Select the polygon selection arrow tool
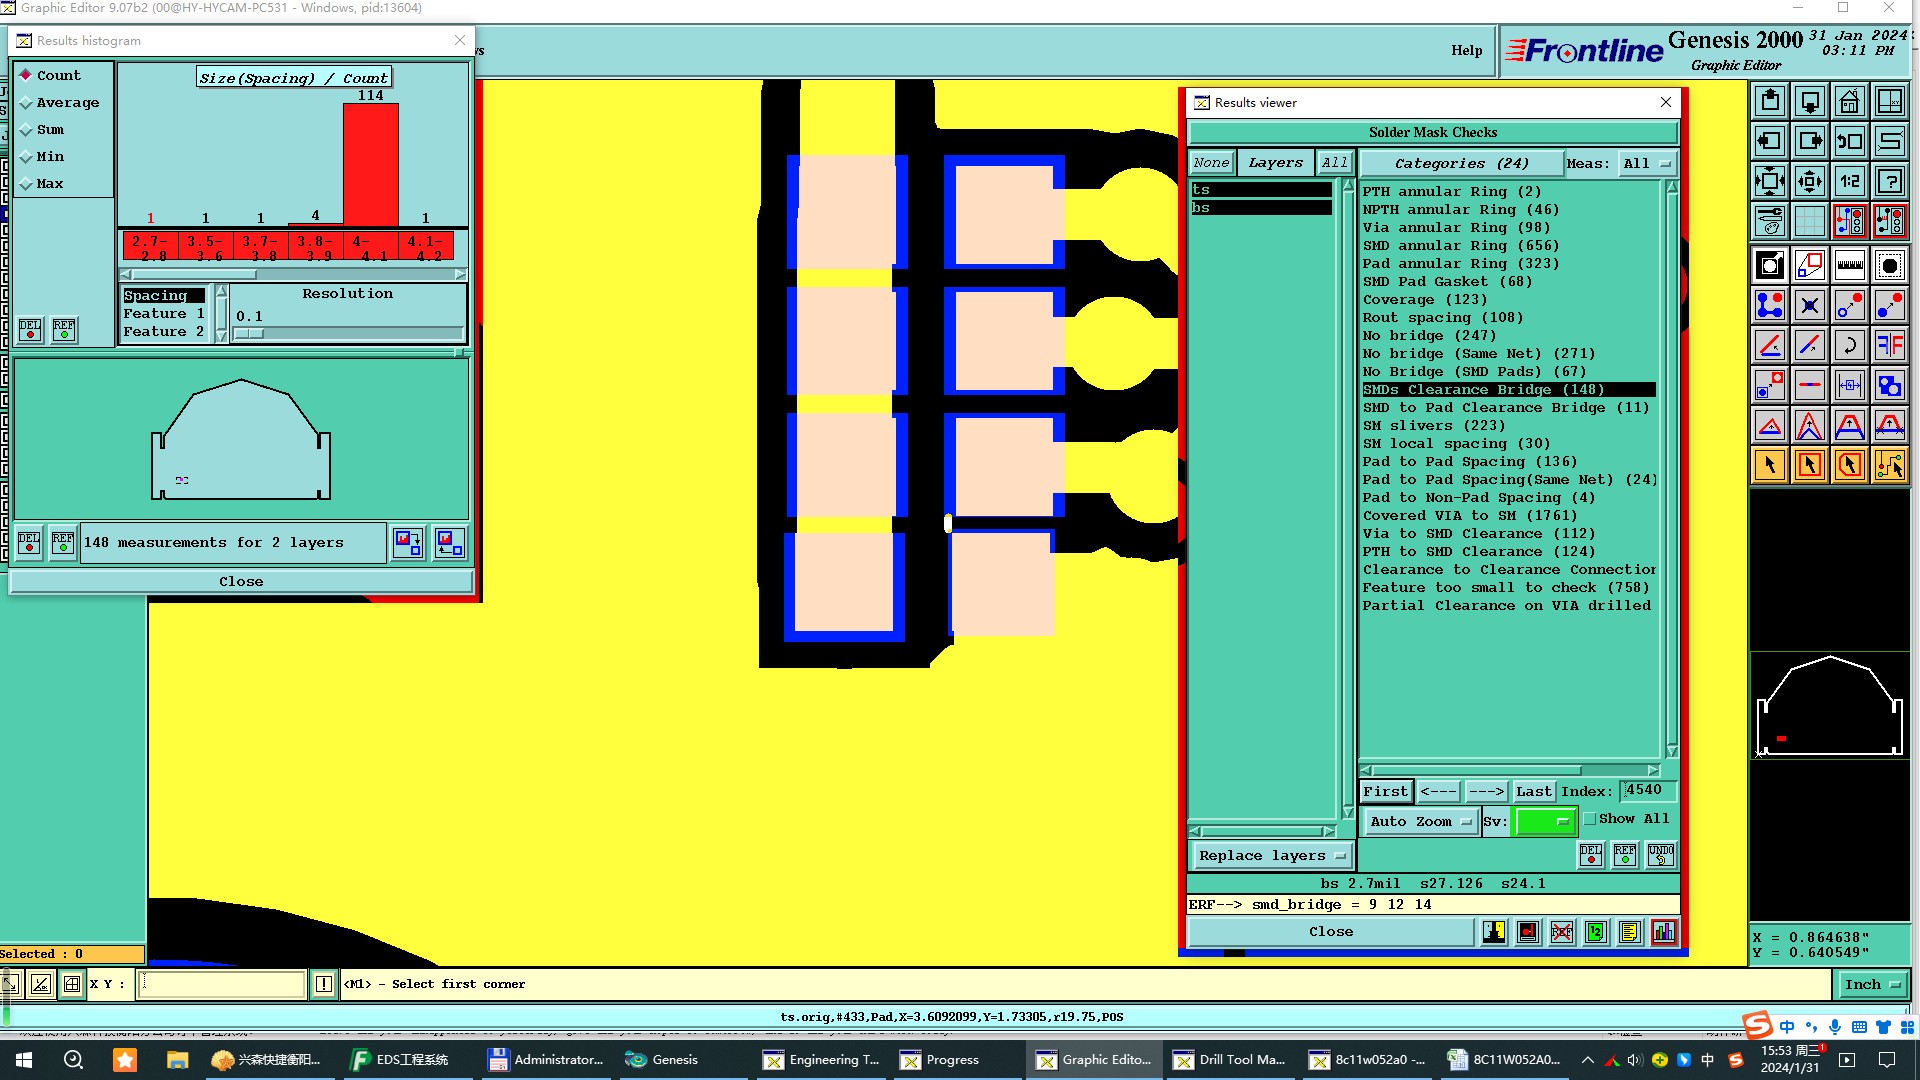The image size is (1920, 1080). 1849,465
